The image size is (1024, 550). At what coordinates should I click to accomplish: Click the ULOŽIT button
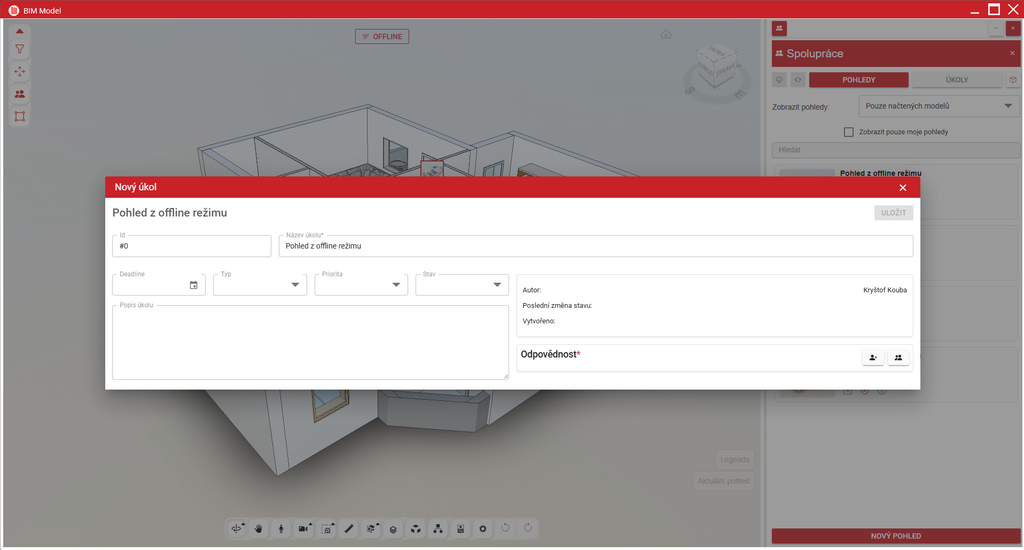(x=893, y=213)
